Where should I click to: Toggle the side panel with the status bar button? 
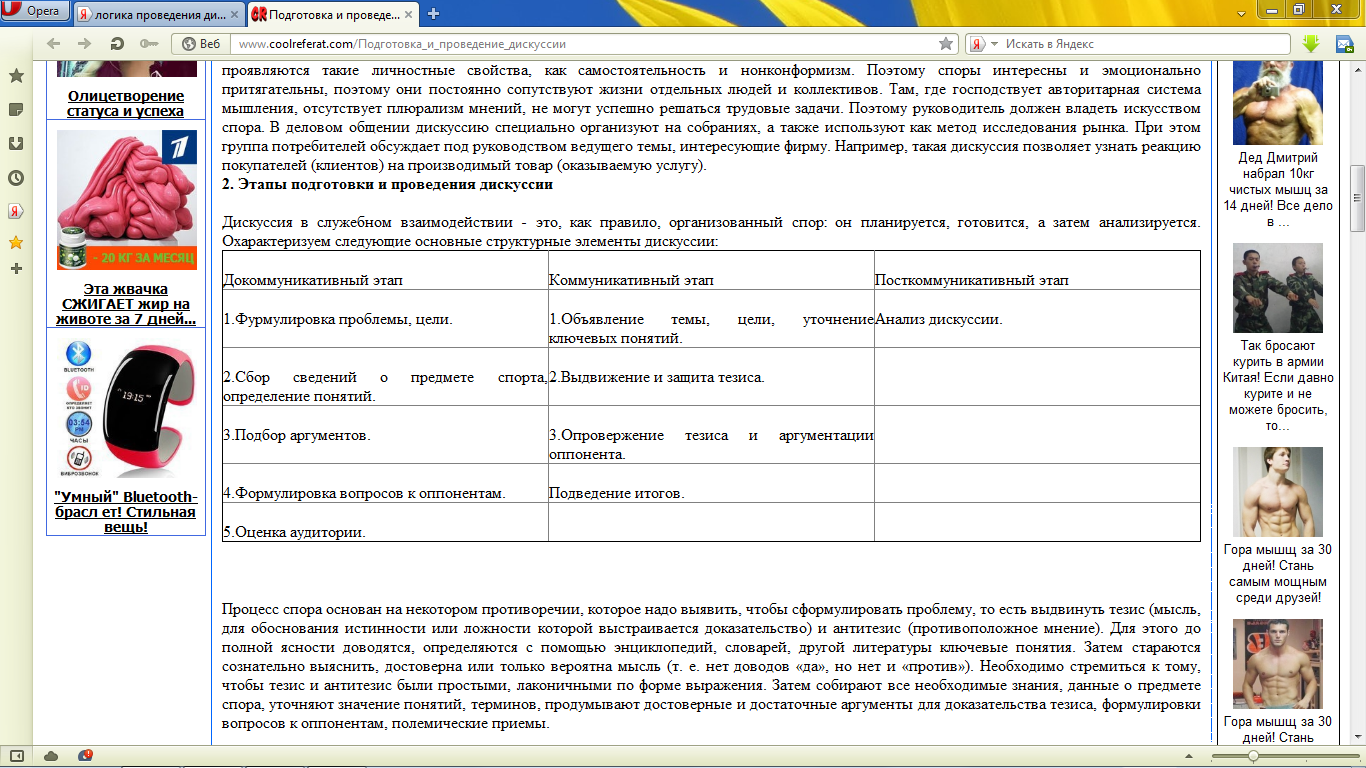[16, 755]
